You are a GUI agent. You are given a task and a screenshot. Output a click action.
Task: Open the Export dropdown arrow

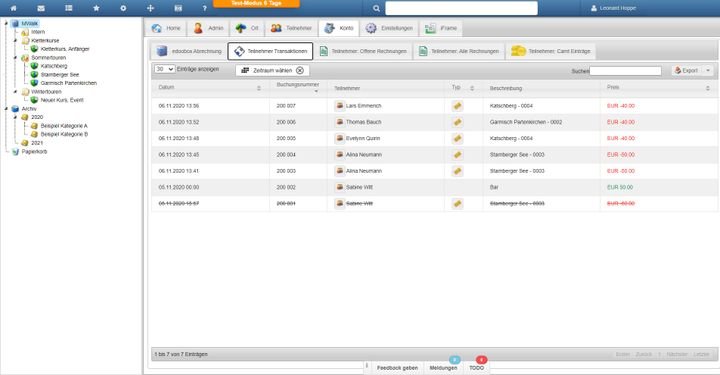[708, 71]
